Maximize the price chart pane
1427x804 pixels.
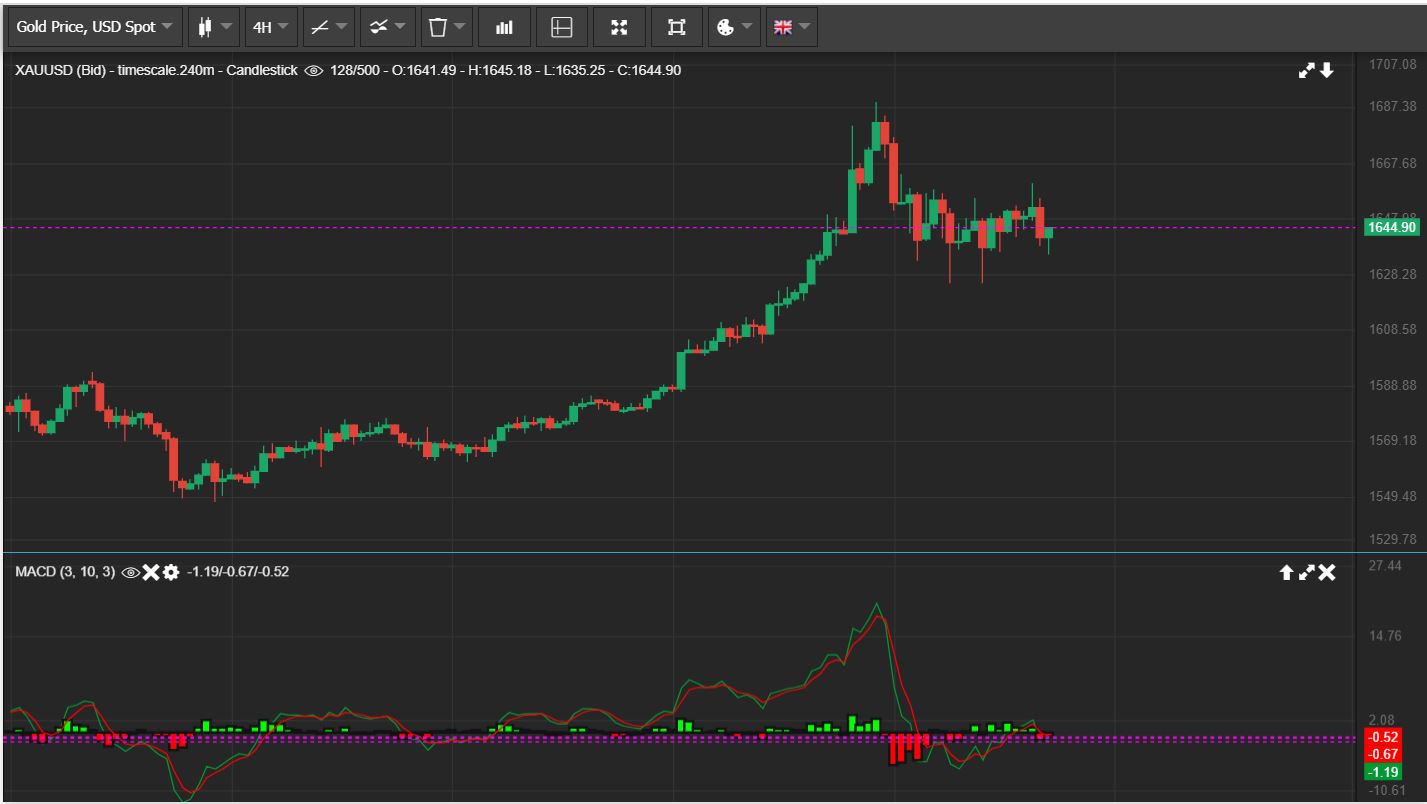pos(1306,71)
